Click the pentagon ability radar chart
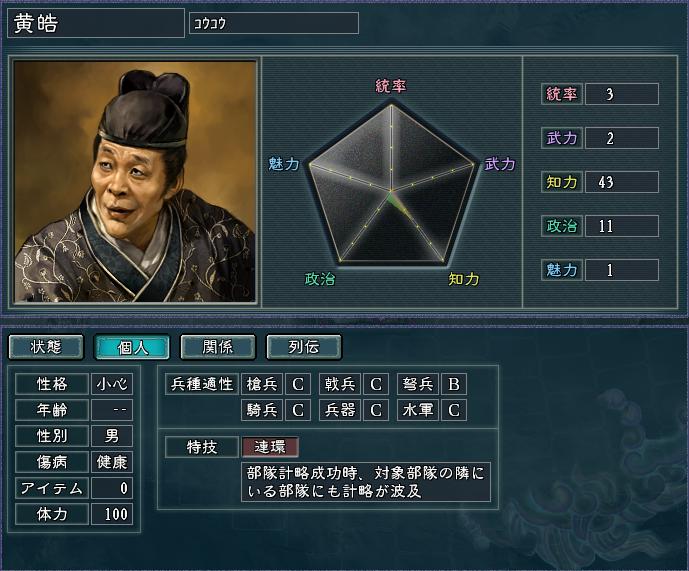 pos(391,184)
